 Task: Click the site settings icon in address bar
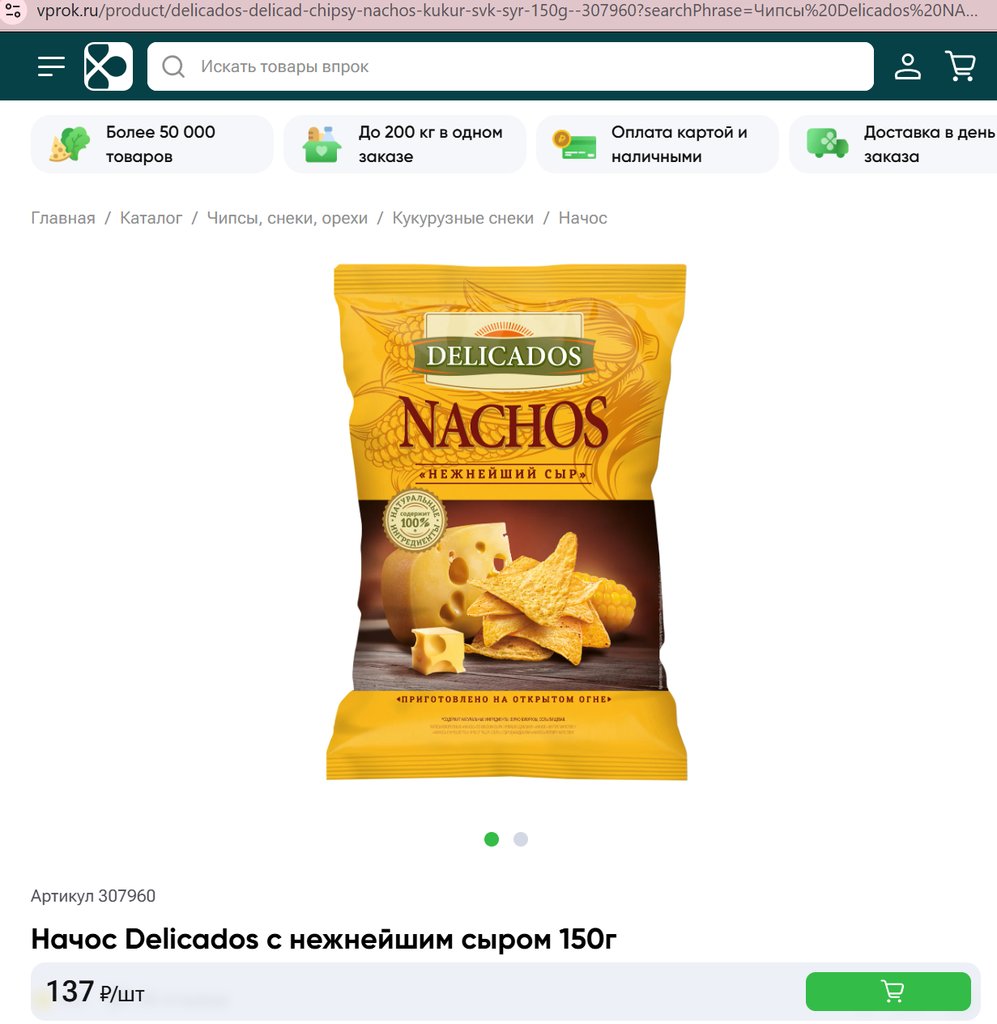pos(12,10)
